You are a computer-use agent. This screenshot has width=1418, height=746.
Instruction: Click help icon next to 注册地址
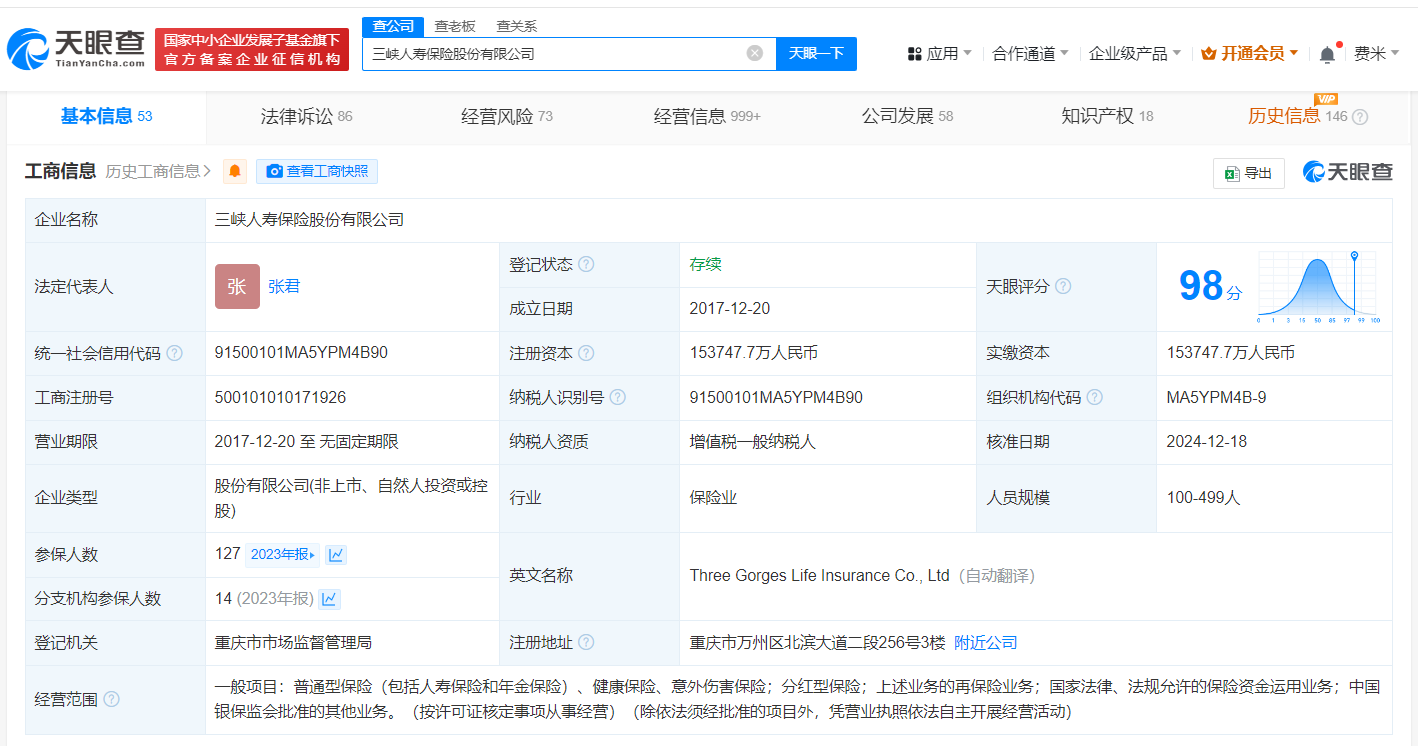[x=586, y=642]
